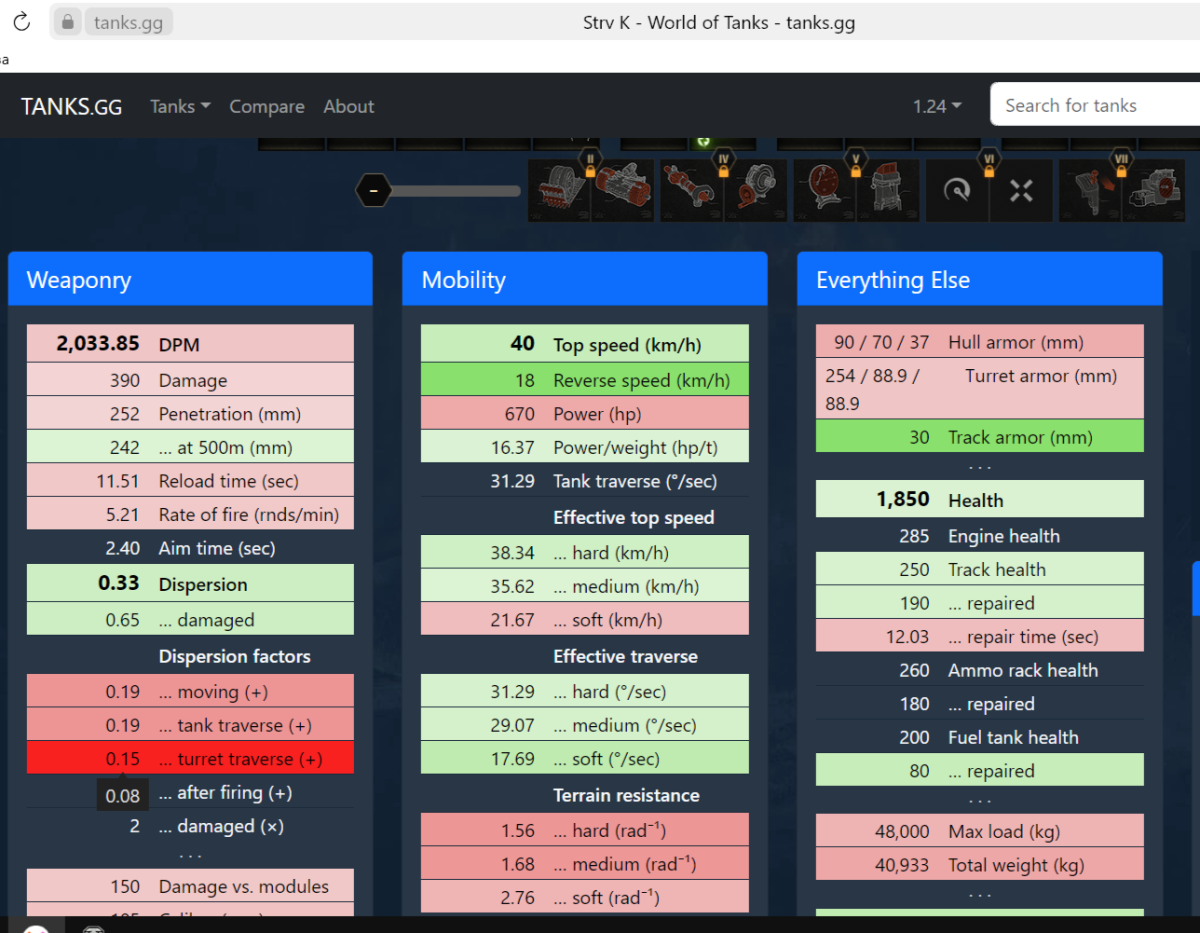Click the level V hexagon lock badge
Viewport: 1200px width, 933px height.
(x=856, y=163)
